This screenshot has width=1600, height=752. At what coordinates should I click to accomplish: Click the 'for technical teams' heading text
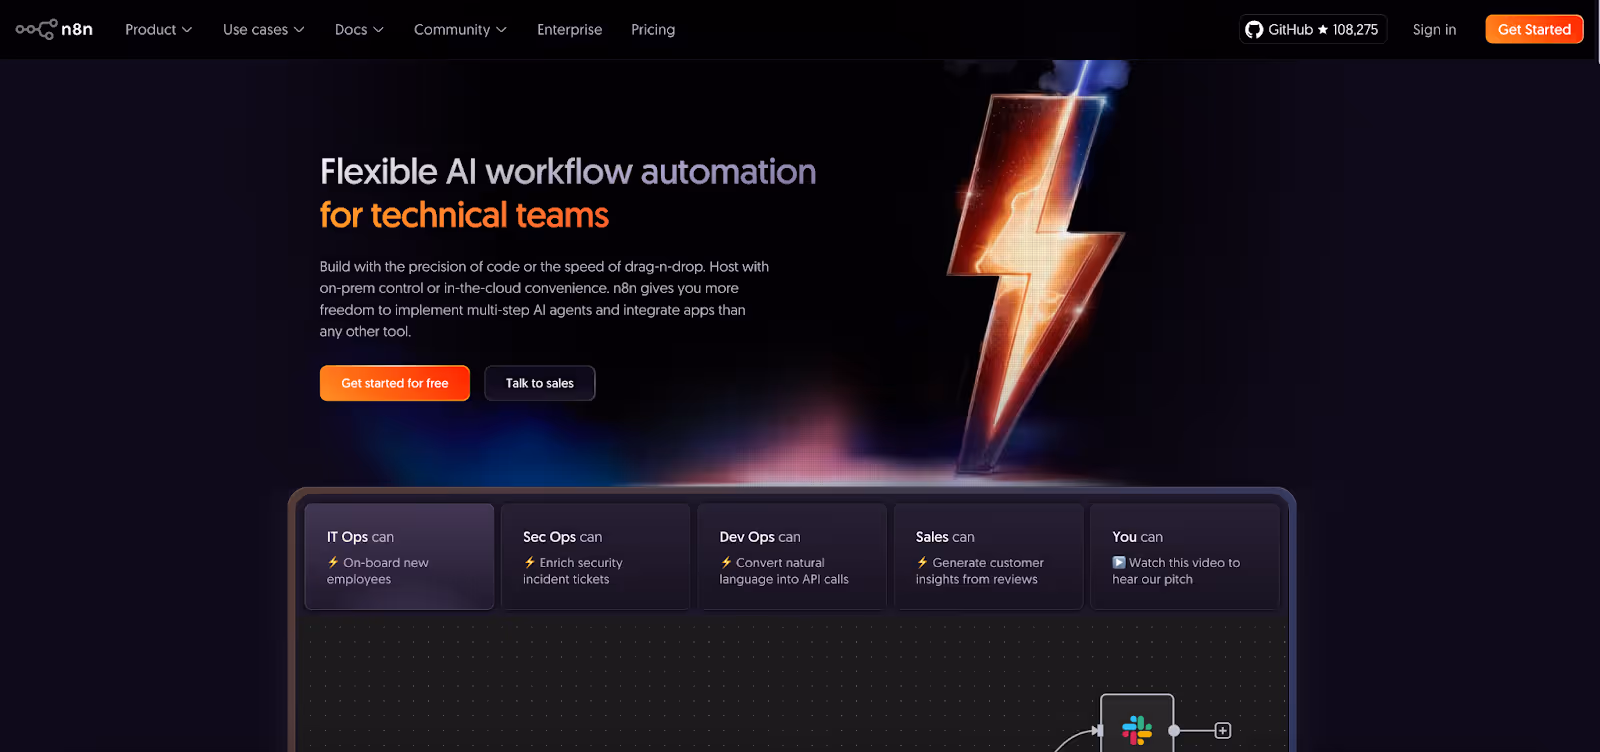point(464,215)
